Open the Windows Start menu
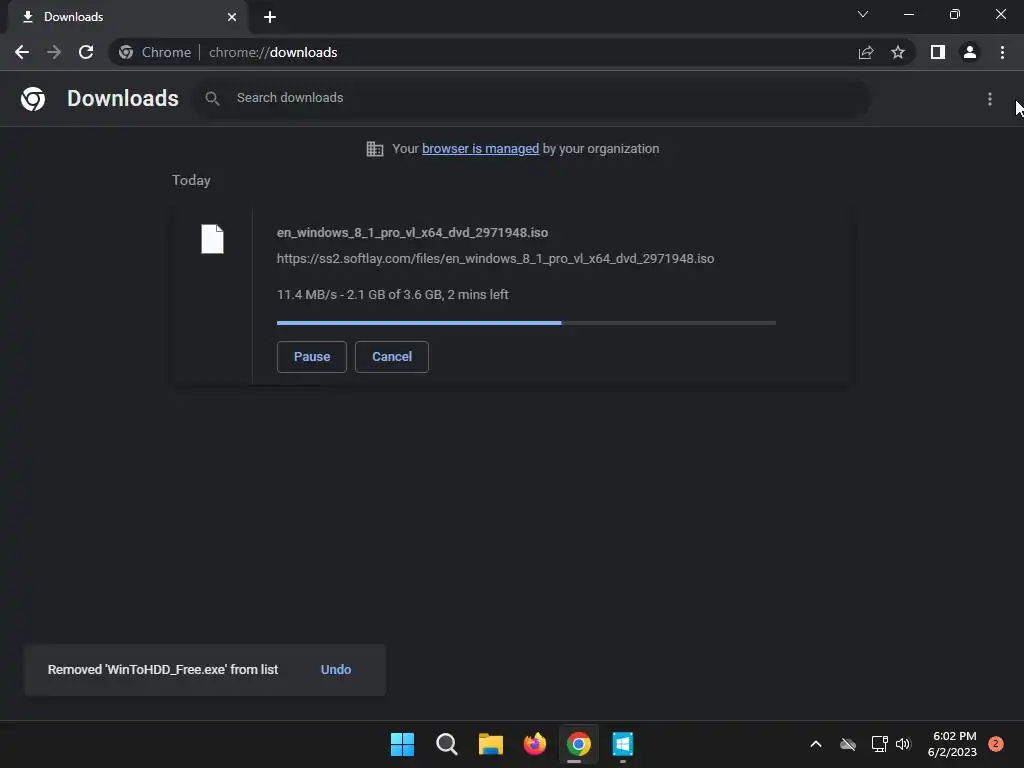Viewport: 1024px width, 768px height. pyautogui.click(x=402, y=744)
